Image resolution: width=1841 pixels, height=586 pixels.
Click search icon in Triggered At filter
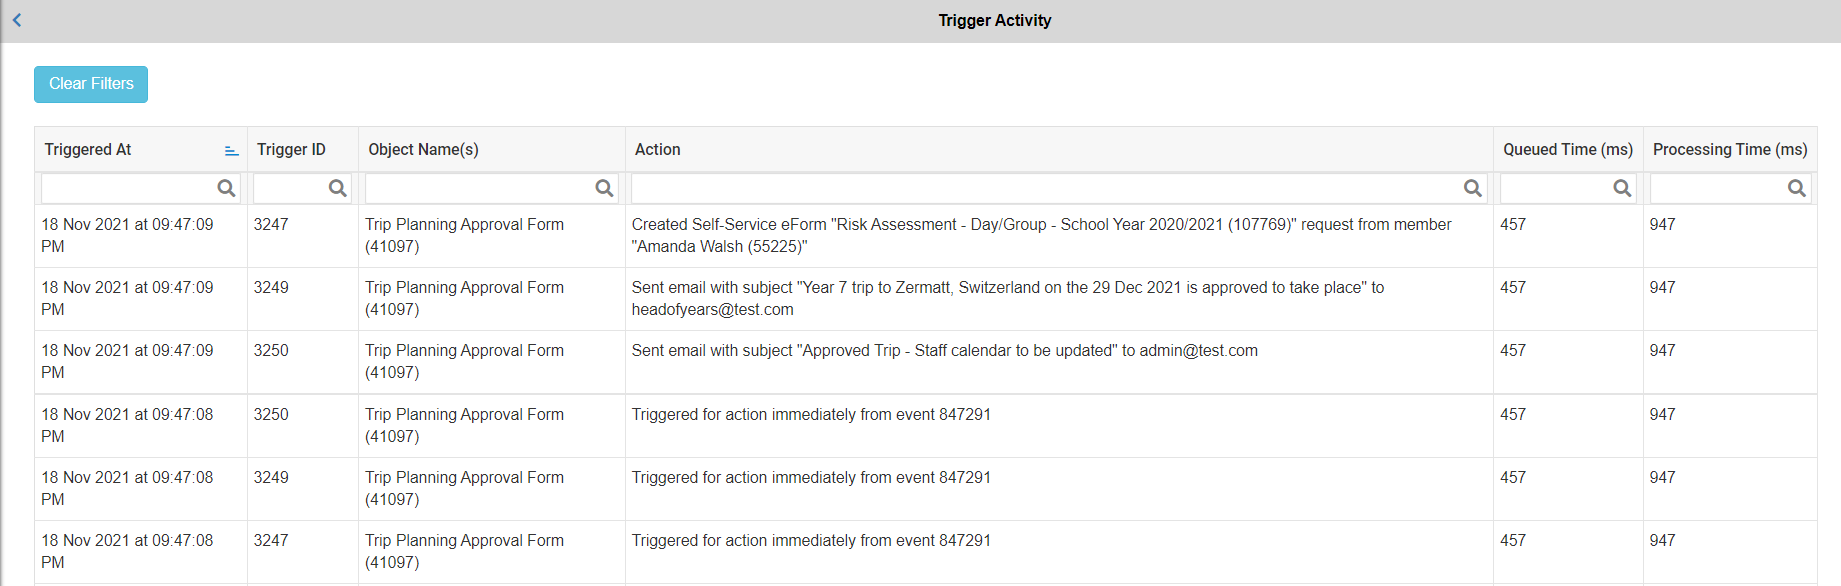226,188
